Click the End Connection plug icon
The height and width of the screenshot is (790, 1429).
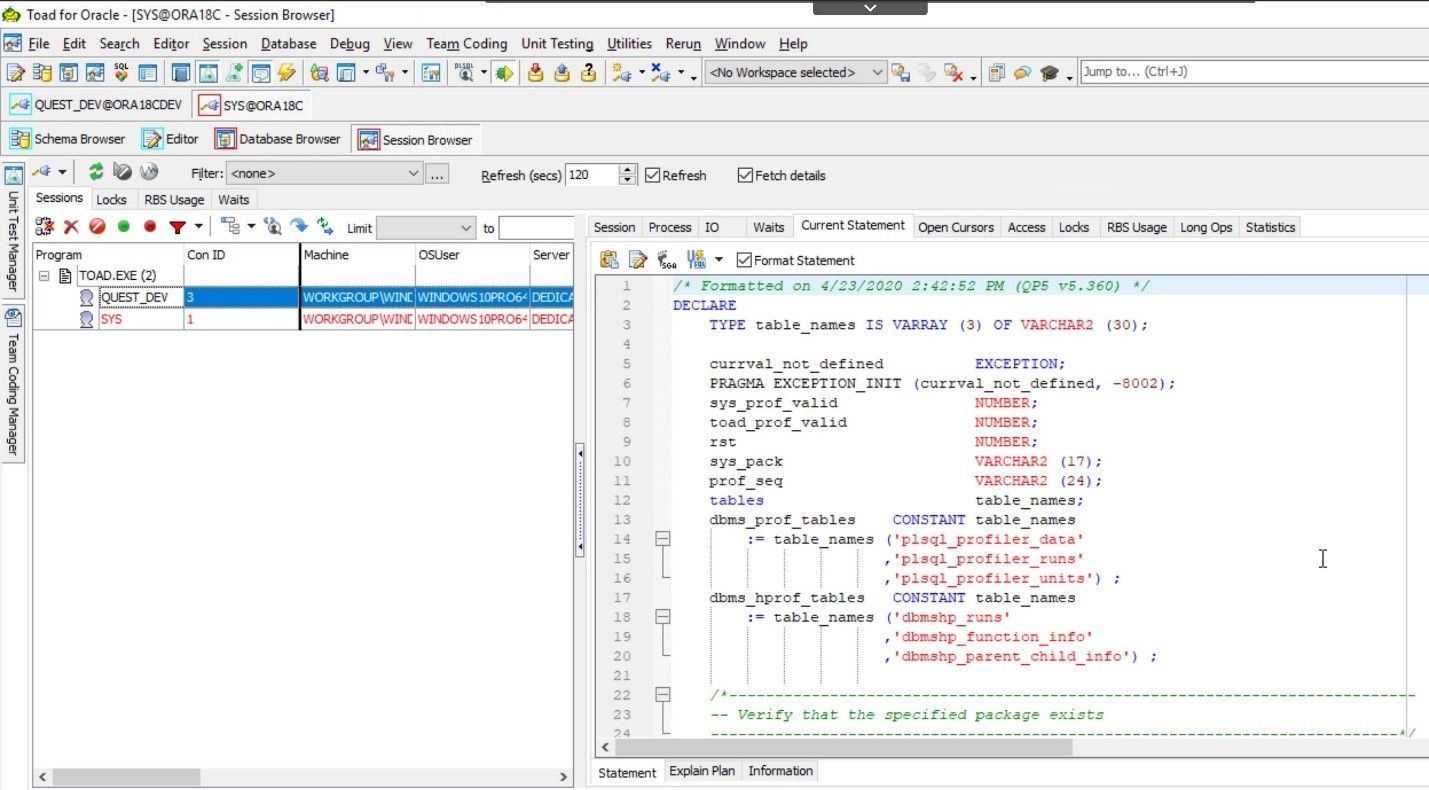coord(660,72)
